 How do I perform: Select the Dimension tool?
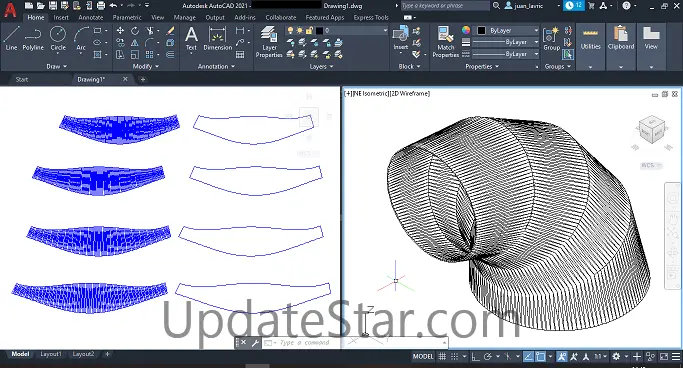217,38
